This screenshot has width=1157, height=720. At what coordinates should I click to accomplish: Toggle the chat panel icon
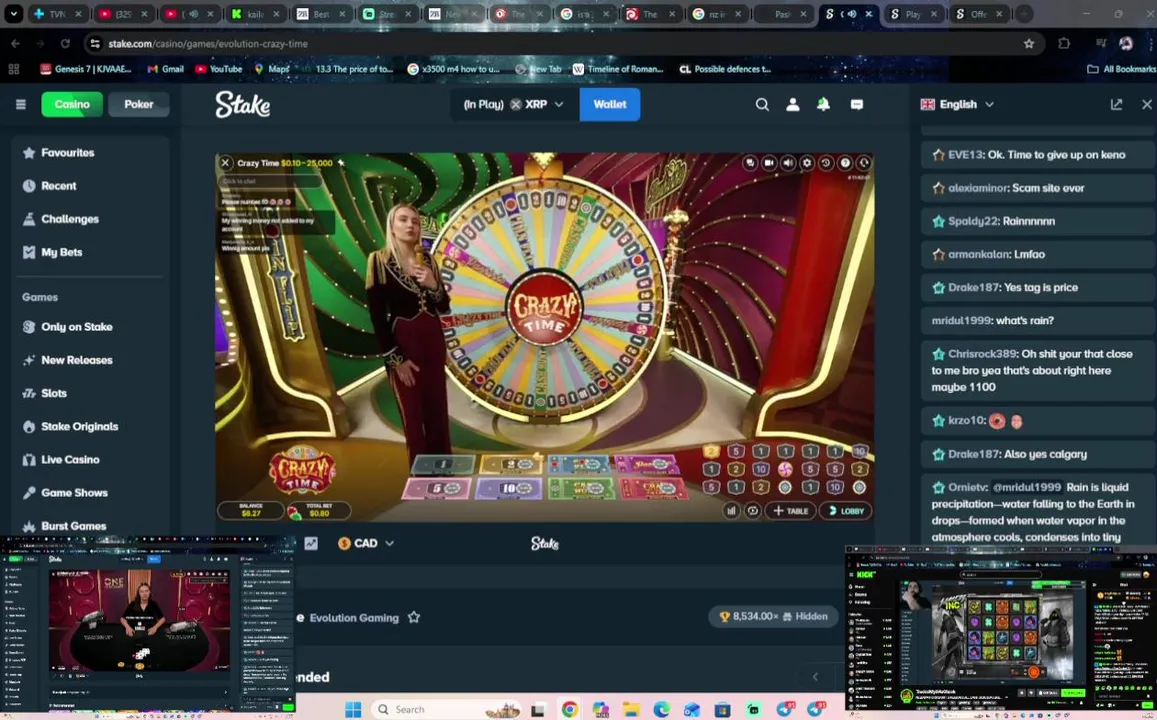(x=857, y=105)
